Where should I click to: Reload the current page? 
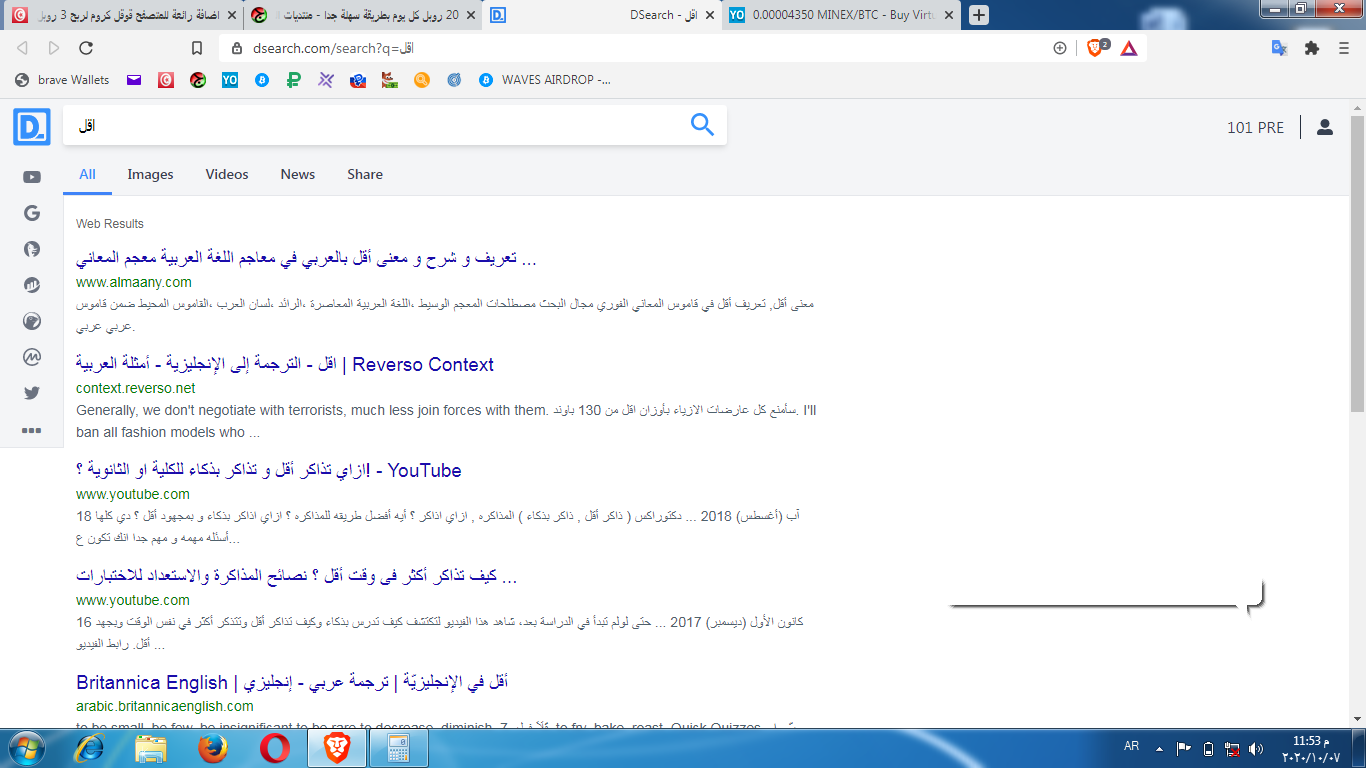coord(86,48)
